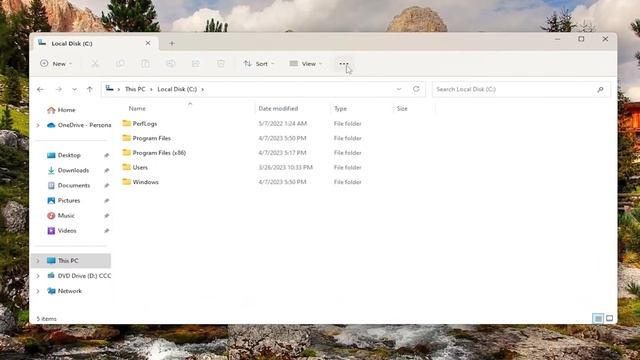Image resolution: width=640 pixels, height=360 pixels.
Task: Open the address bar history dropdown
Action: pyautogui.click(x=399, y=89)
